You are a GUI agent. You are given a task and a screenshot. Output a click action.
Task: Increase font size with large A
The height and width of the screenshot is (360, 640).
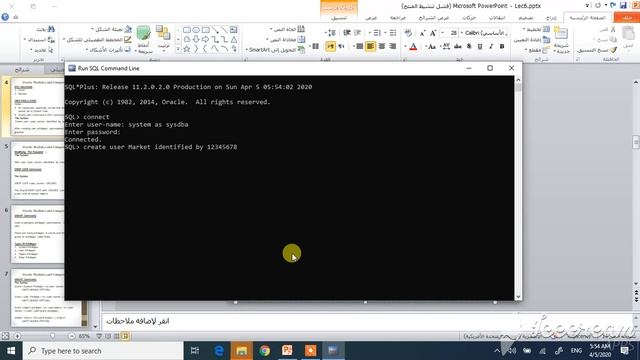click(433, 33)
